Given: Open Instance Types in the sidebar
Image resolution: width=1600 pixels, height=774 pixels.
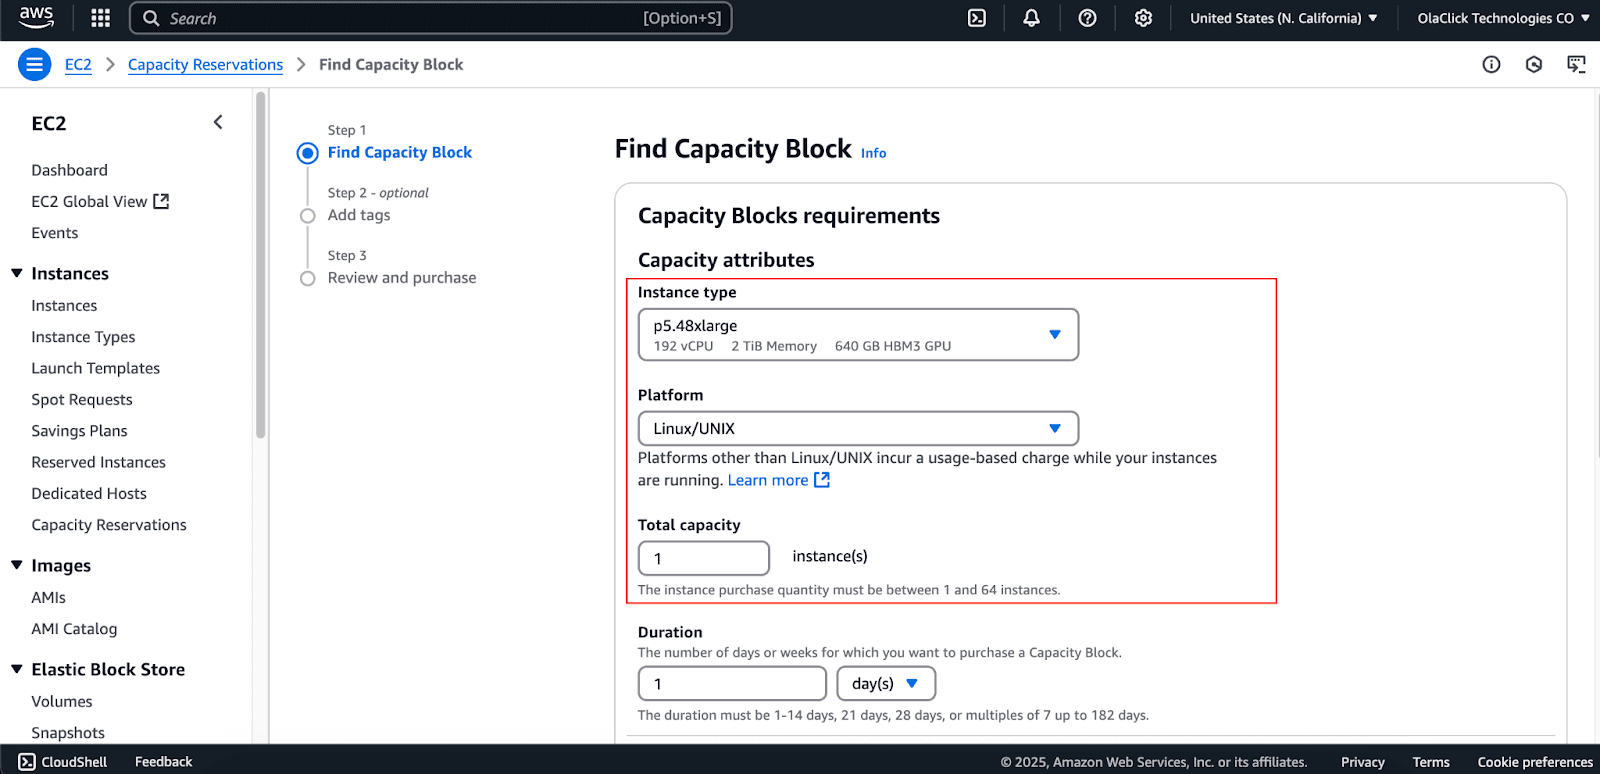Looking at the screenshot, I should pyautogui.click(x=83, y=337).
